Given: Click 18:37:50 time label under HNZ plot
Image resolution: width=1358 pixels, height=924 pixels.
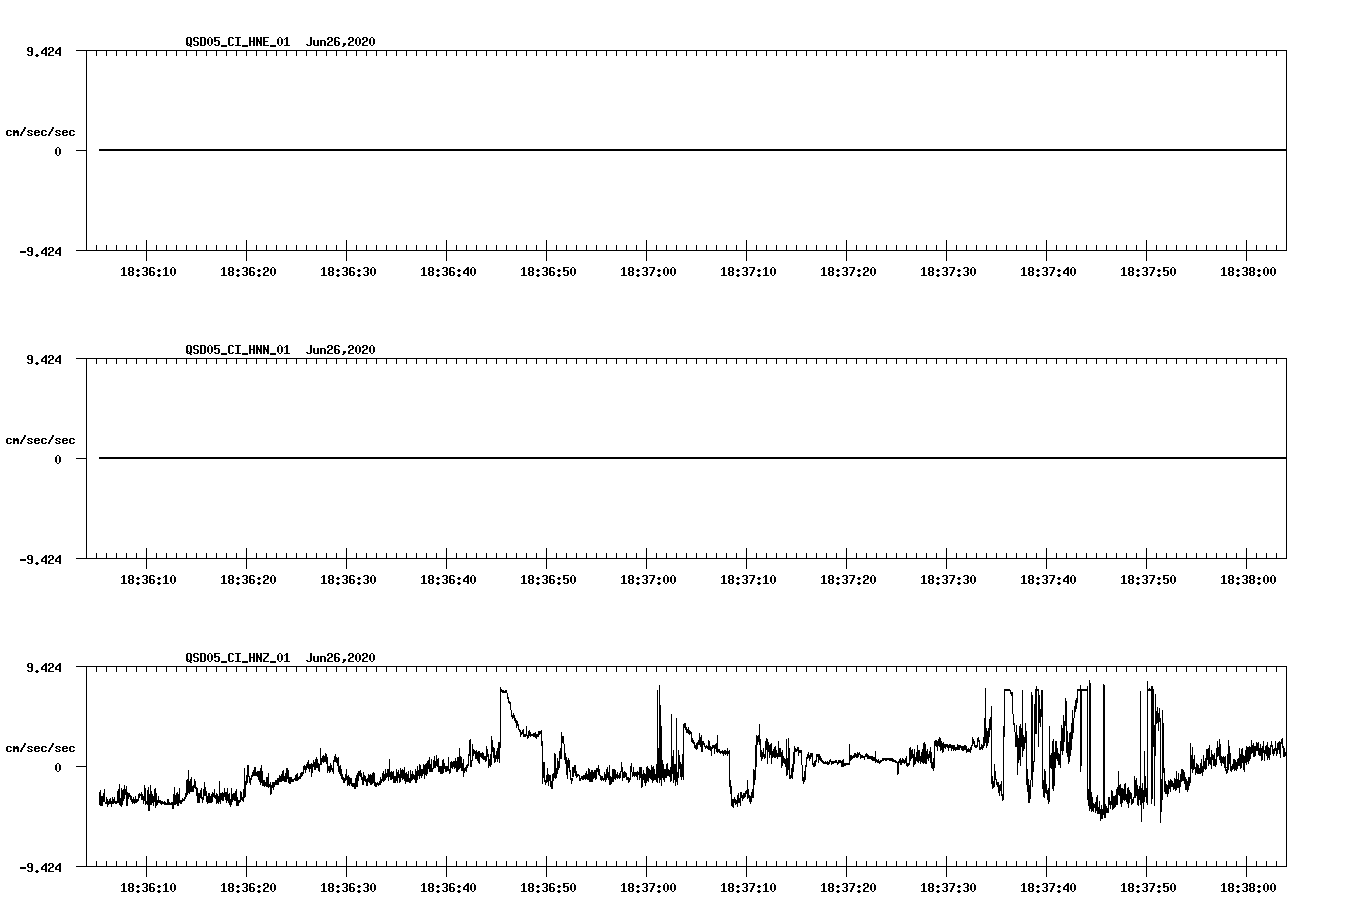Looking at the screenshot, I should tap(1148, 888).
